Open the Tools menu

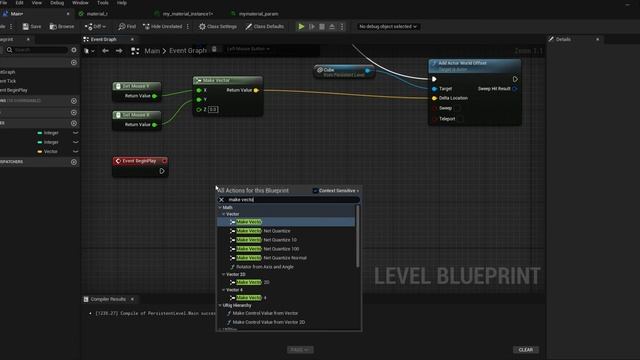(103, 3)
